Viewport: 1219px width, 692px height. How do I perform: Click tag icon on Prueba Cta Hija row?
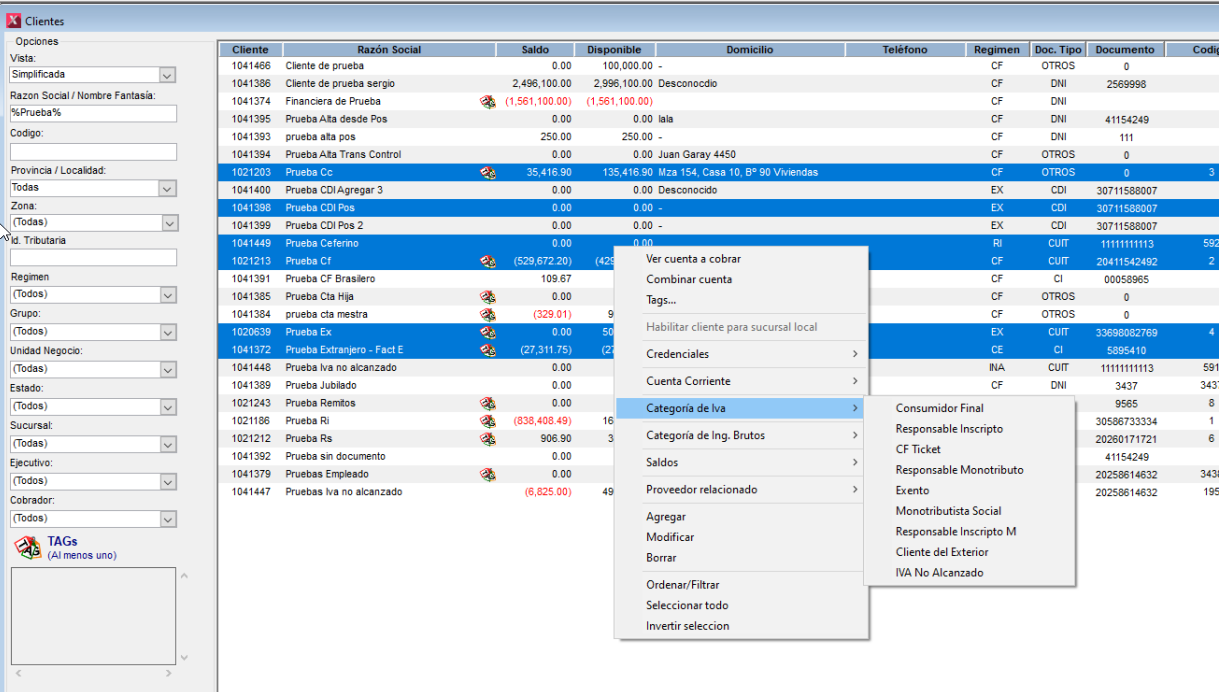pyautogui.click(x=488, y=296)
